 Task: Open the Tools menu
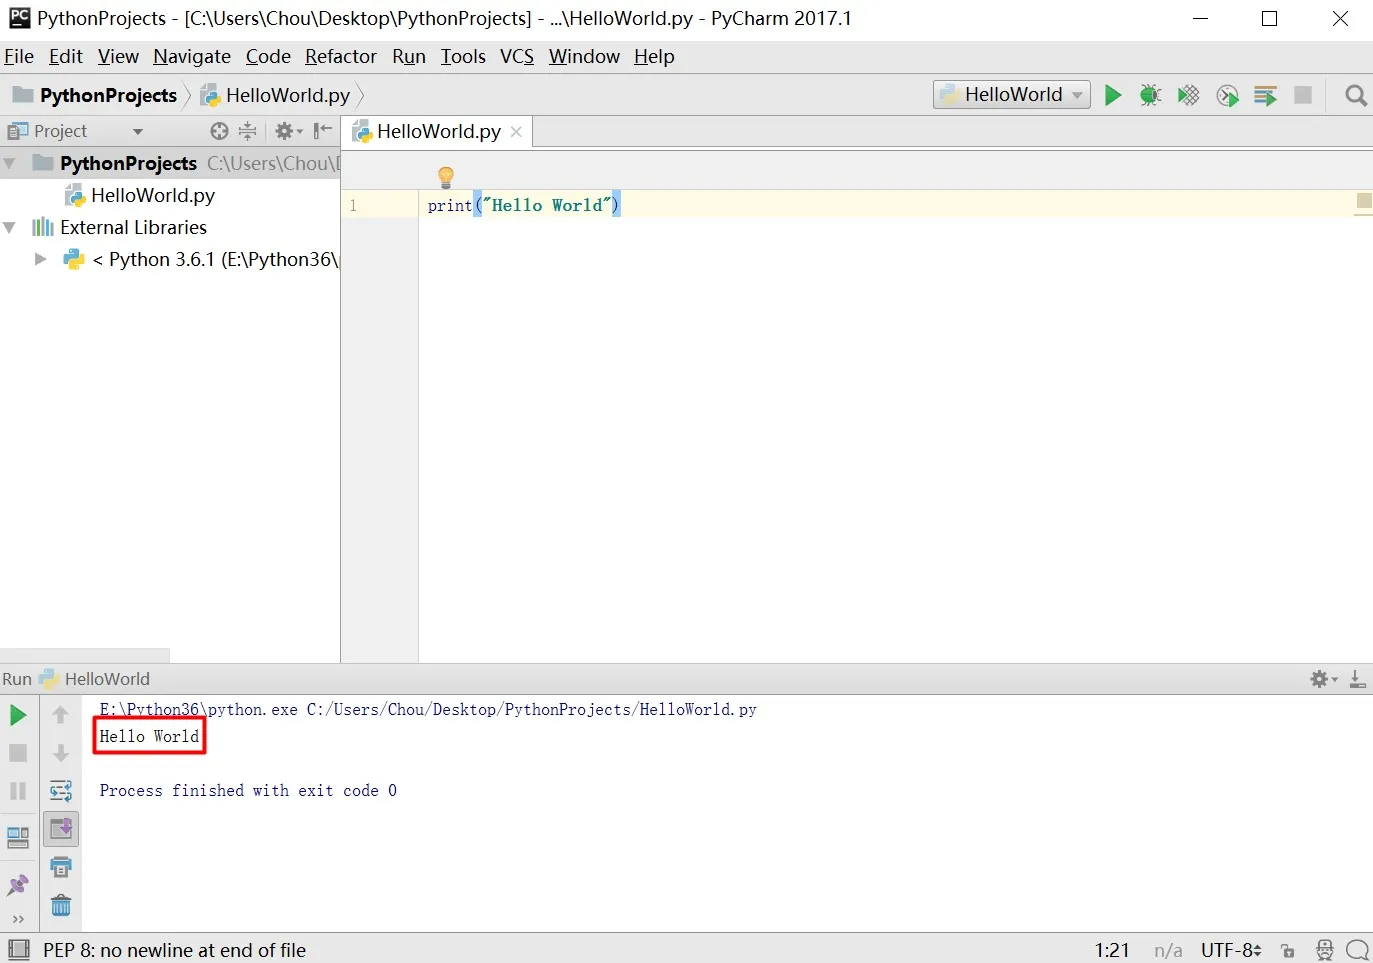pyautogui.click(x=463, y=57)
